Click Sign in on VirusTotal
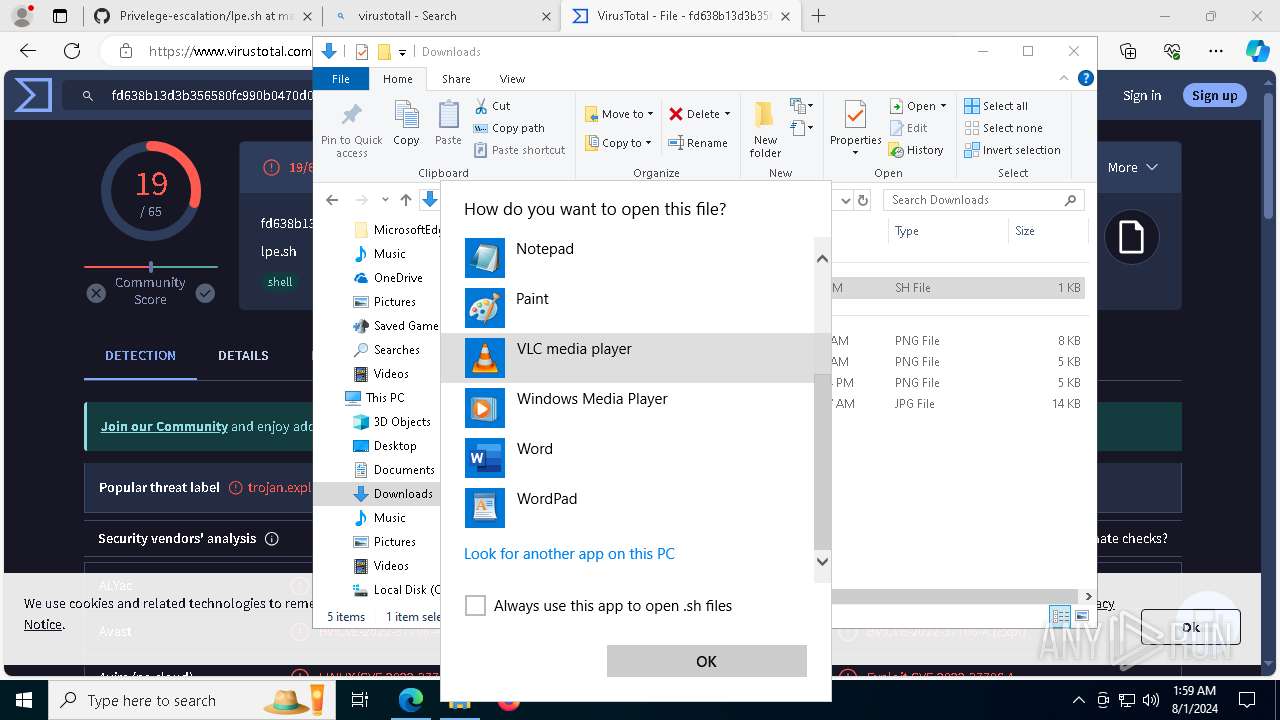The width and height of the screenshot is (1280, 720). [1142, 95]
